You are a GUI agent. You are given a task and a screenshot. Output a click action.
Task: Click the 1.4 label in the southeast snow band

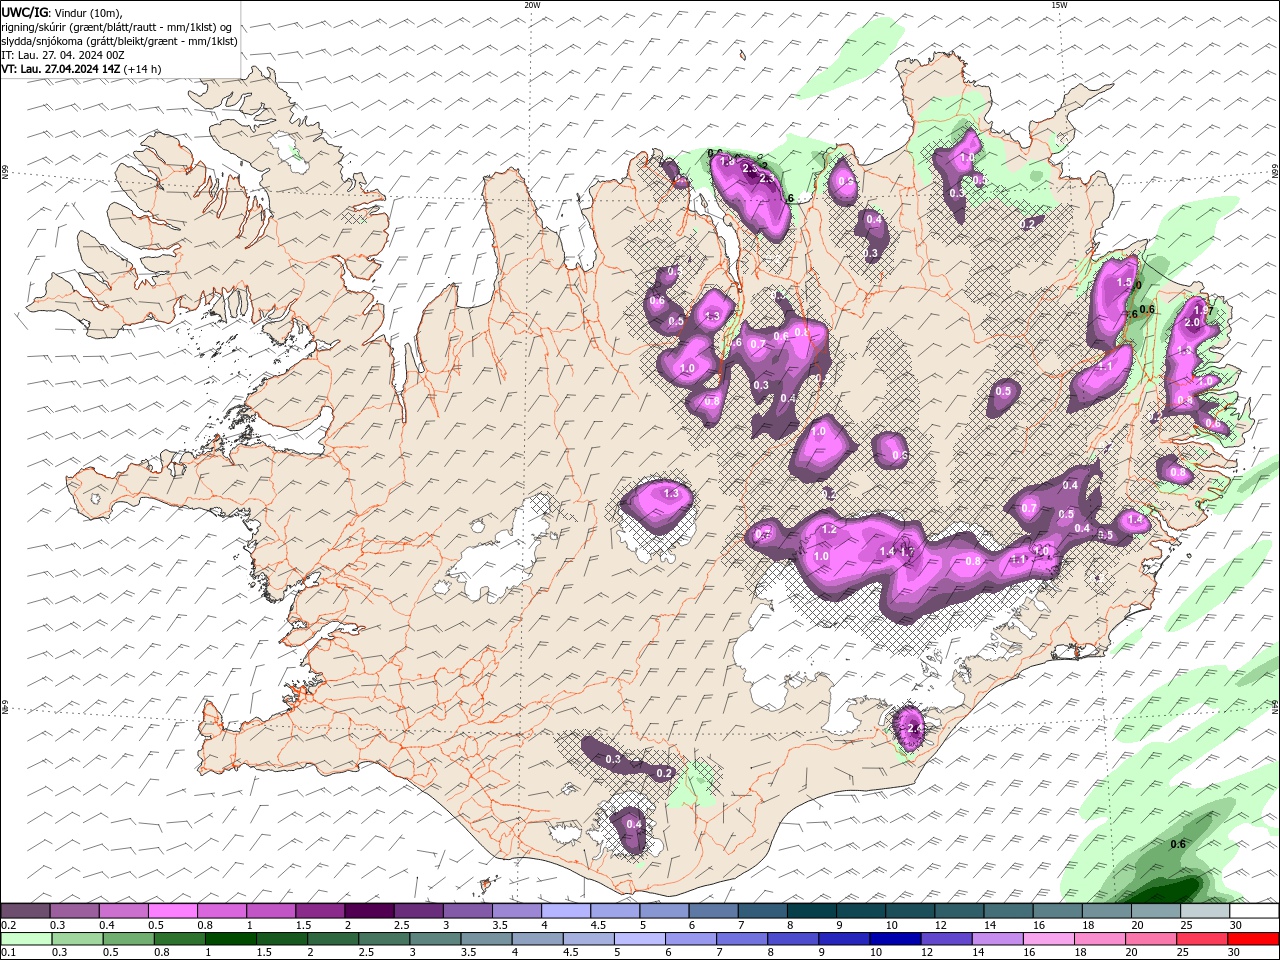[x=887, y=552]
